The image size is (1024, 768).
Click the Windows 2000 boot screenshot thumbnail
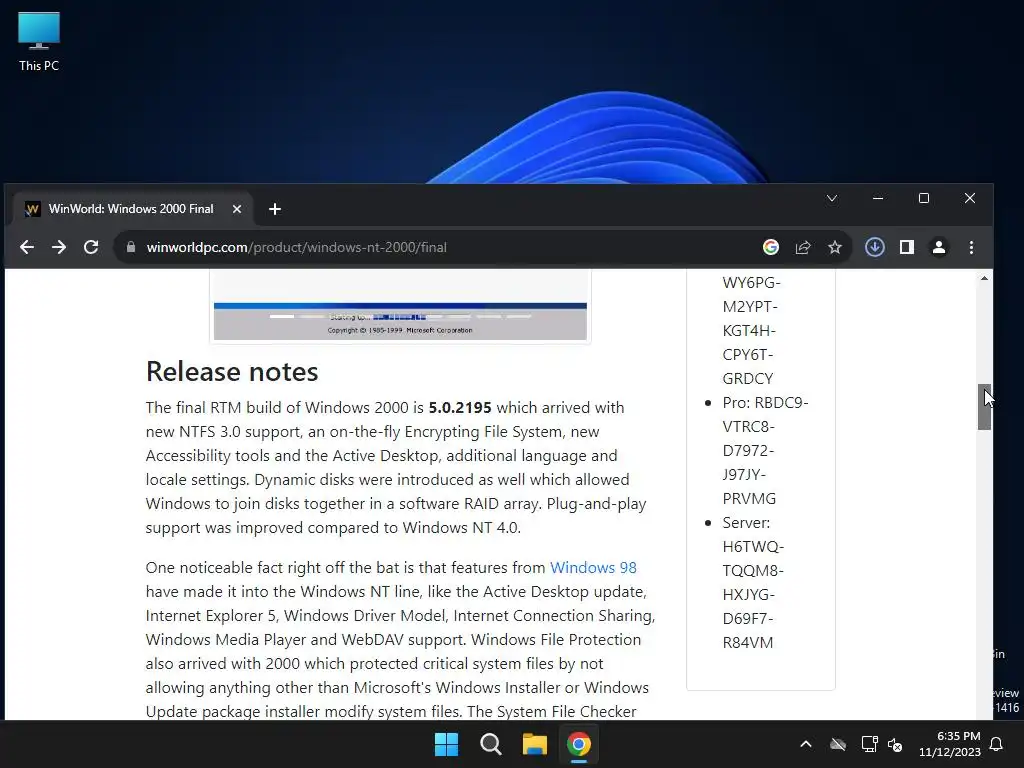400,307
